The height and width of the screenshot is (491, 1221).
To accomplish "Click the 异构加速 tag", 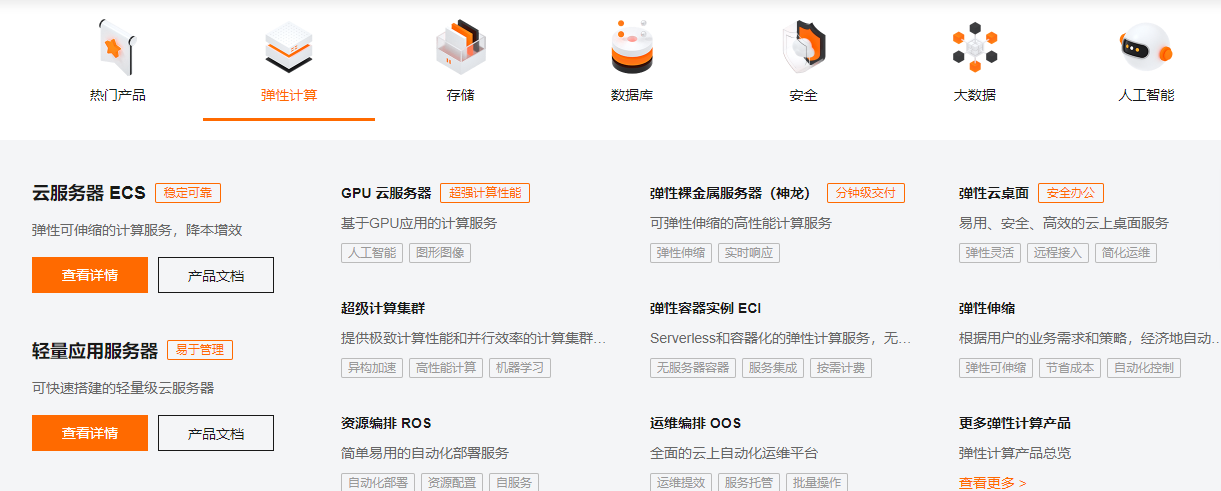I will (x=372, y=368).
